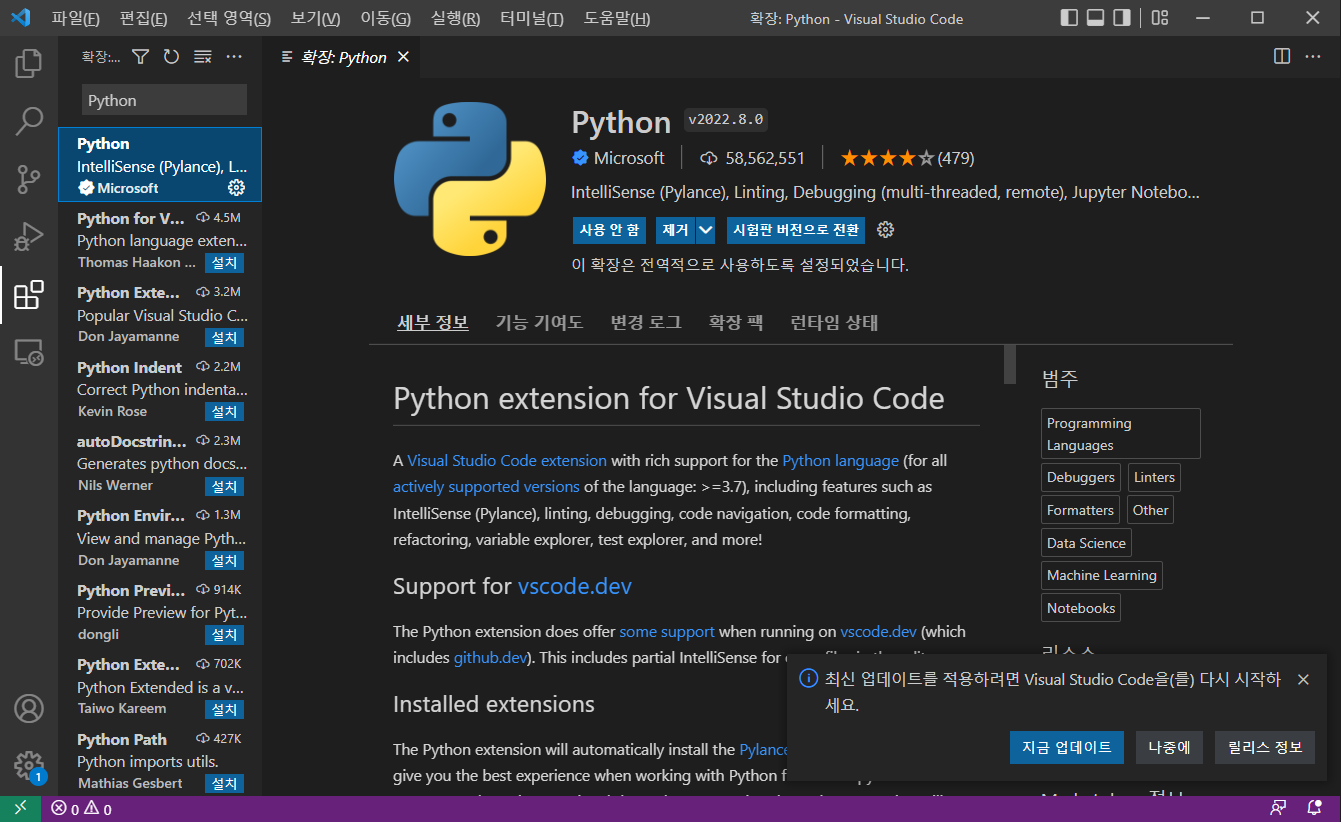This screenshot has width=1341, height=822.
Task: Switch to the 기능 기여도 tab
Action: click(x=539, y=322)
